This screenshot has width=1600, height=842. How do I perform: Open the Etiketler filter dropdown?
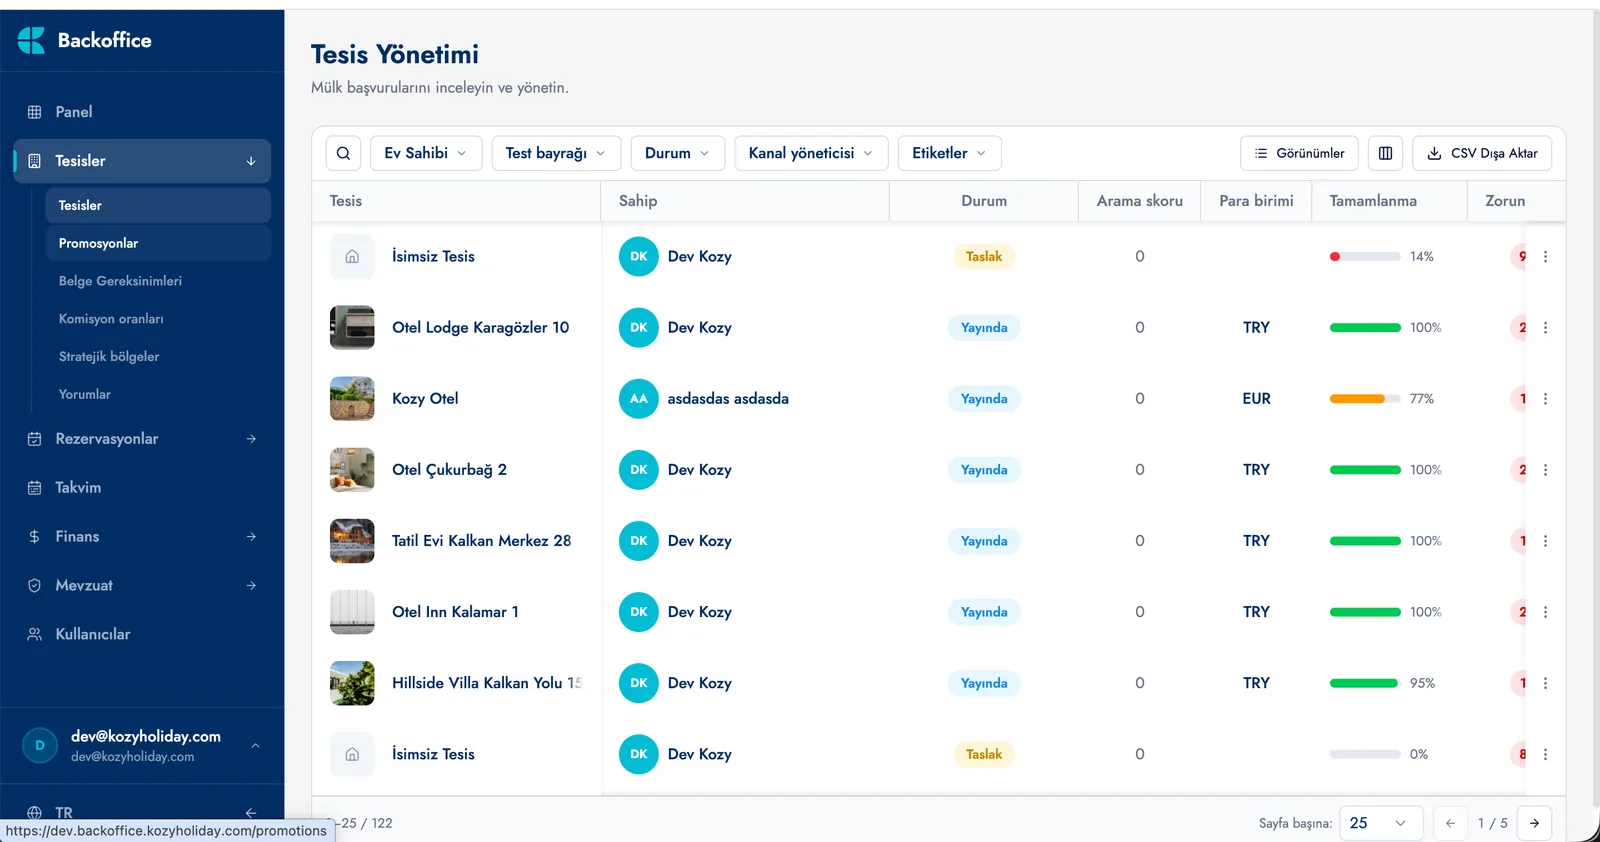949,153
